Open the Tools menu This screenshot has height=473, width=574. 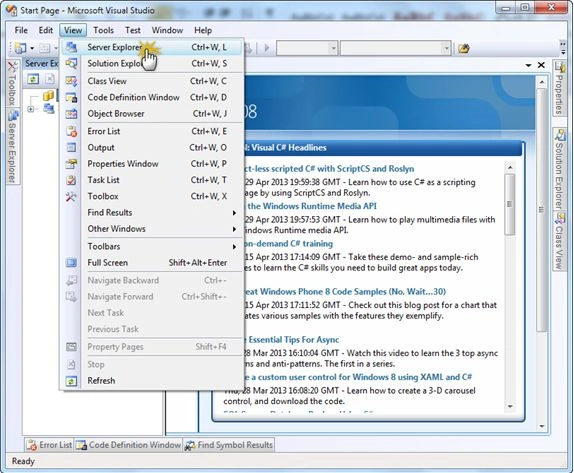tap(103, 30)
